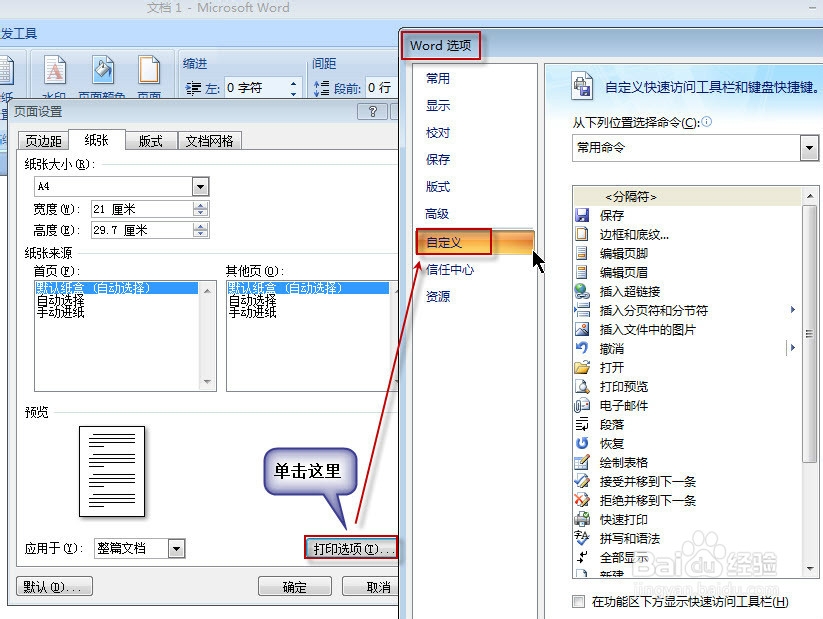
Task: Click scroll down arrow of first page list
Action: pyautogui.click(x=207, y=382)
